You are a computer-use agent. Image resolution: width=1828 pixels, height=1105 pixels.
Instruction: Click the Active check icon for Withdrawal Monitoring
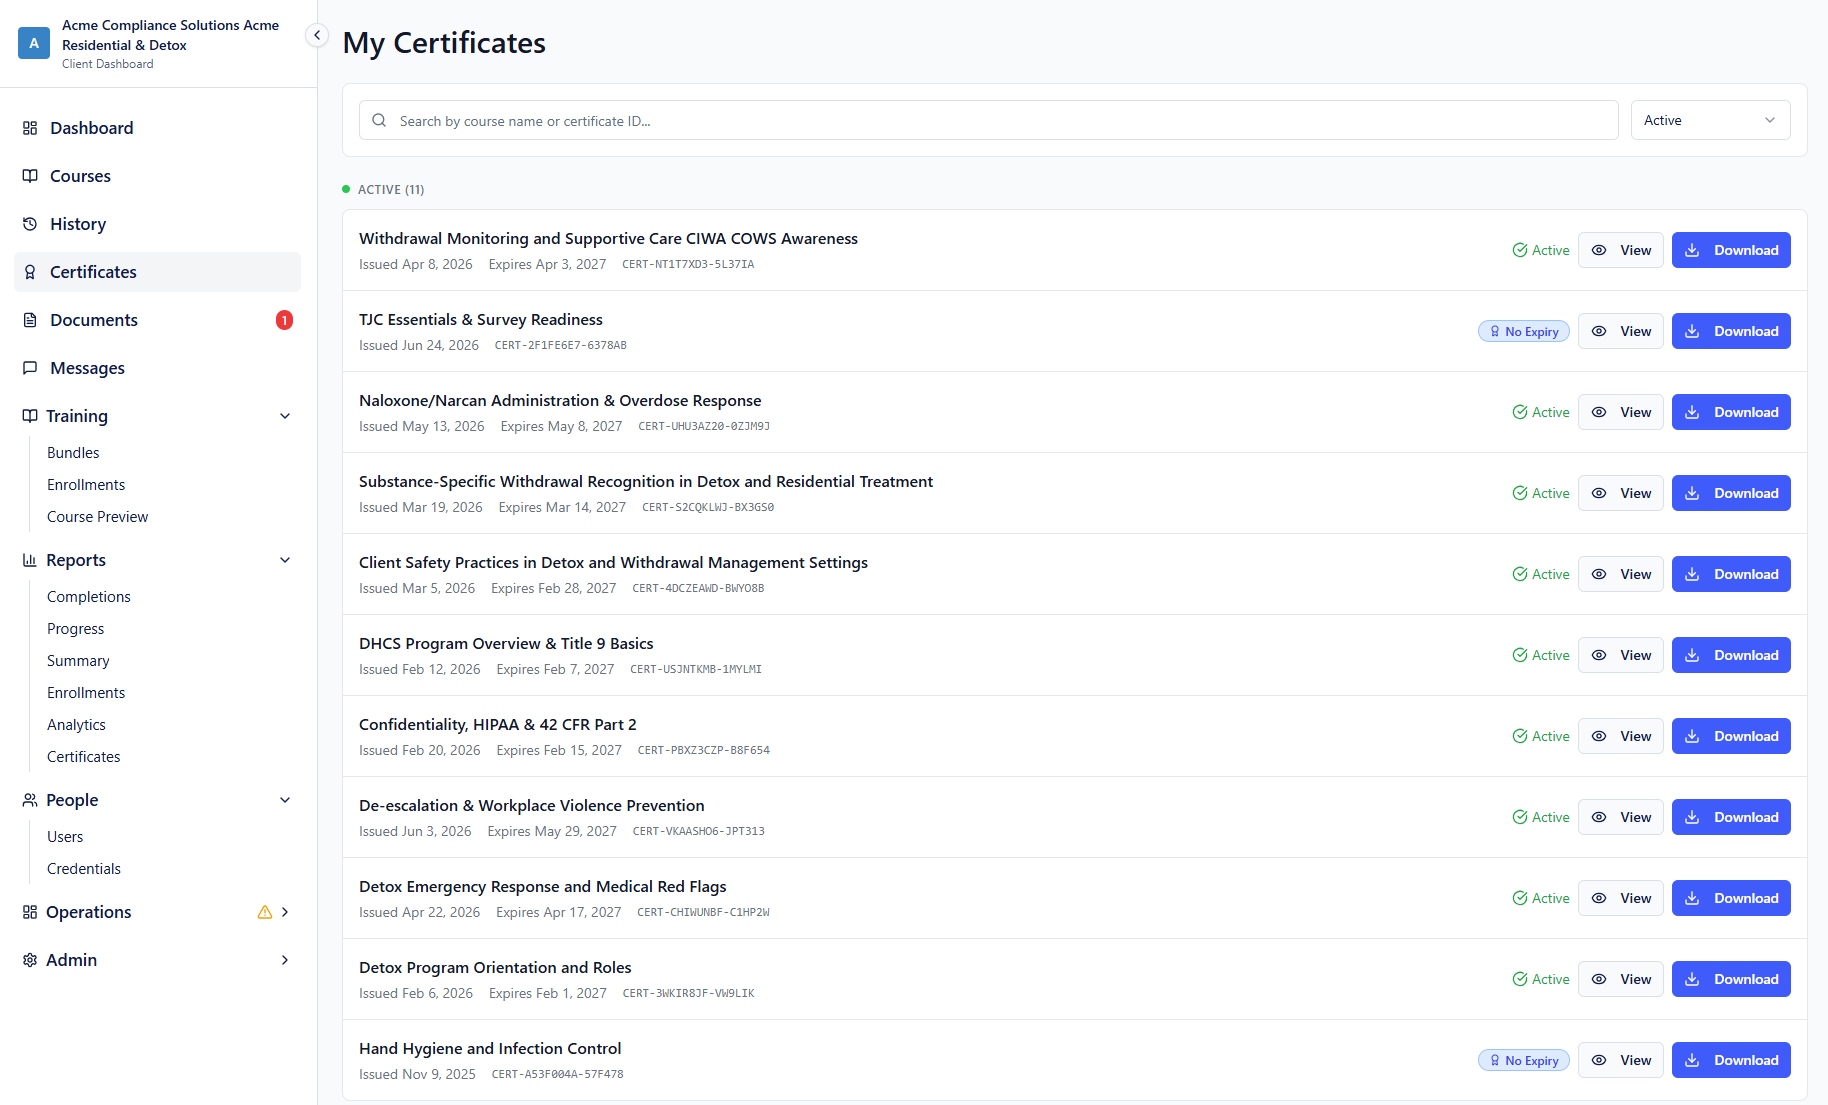coord(1520,250)
